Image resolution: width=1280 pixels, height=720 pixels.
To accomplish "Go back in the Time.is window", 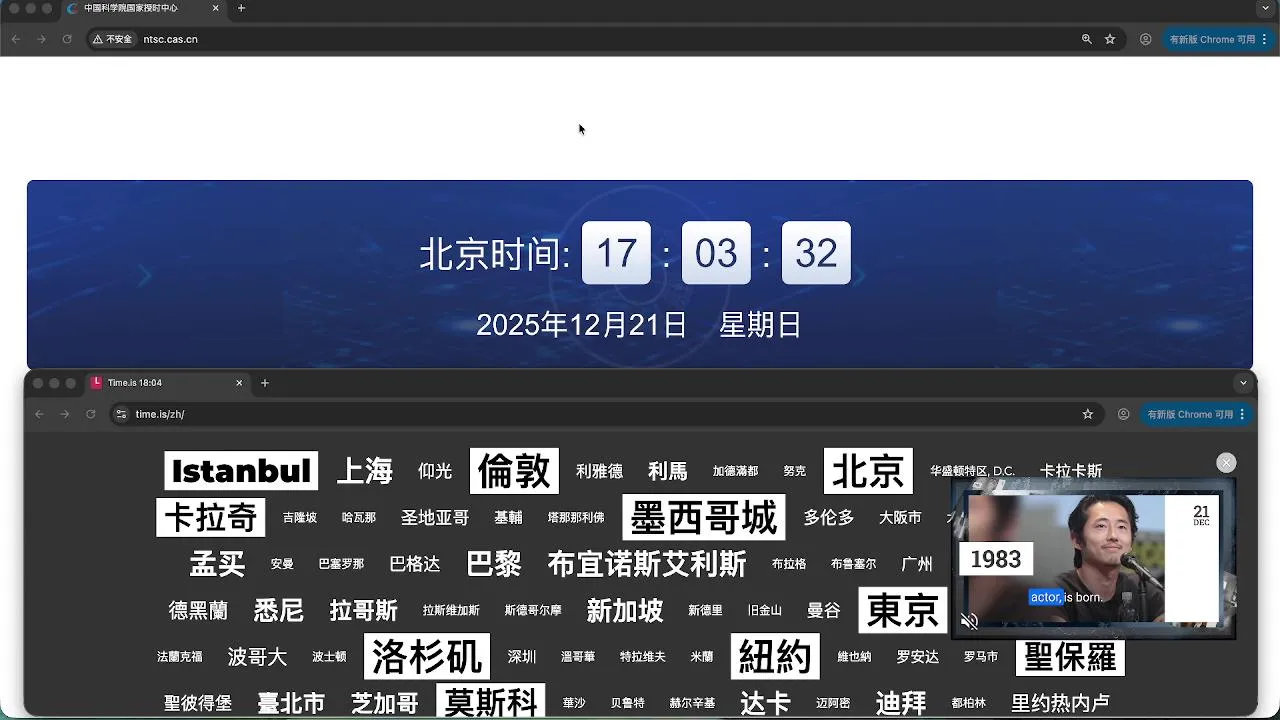I will pos(40,414).
